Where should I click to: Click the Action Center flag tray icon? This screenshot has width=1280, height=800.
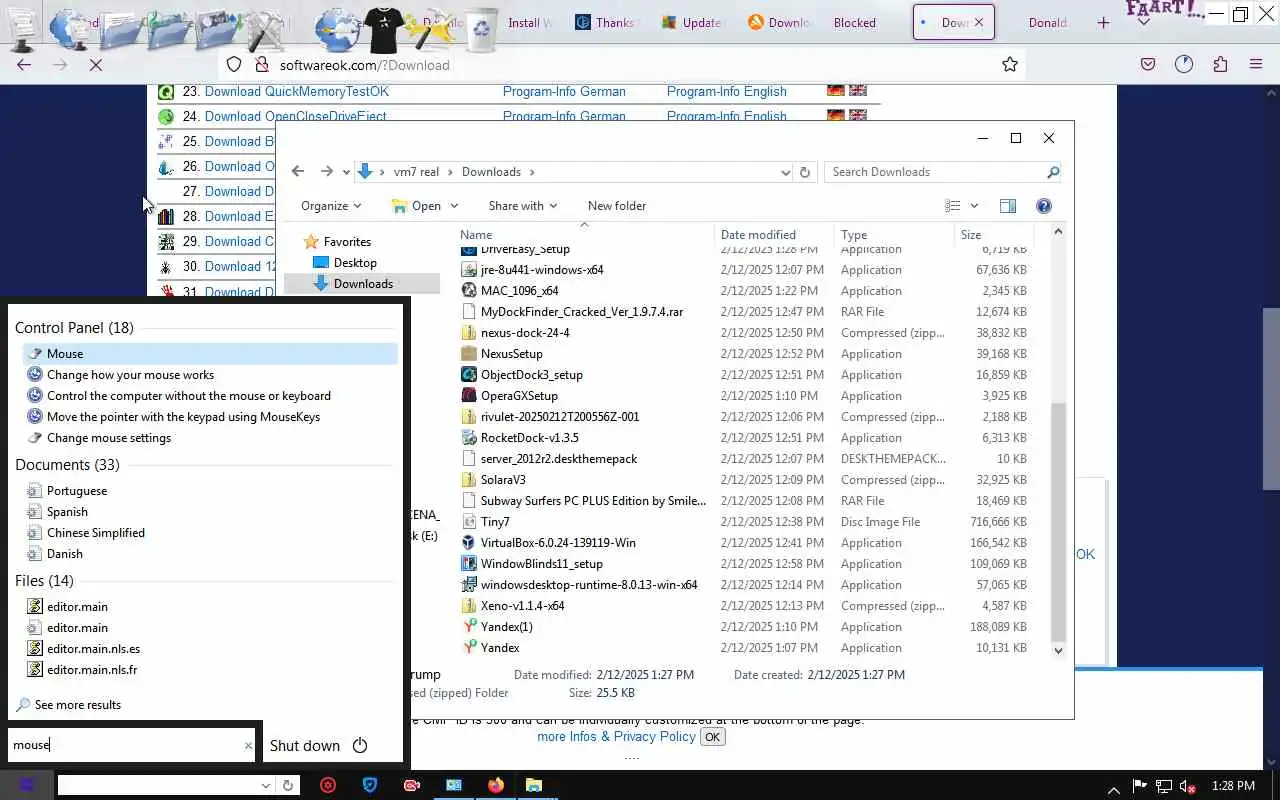click(1139, 786)
